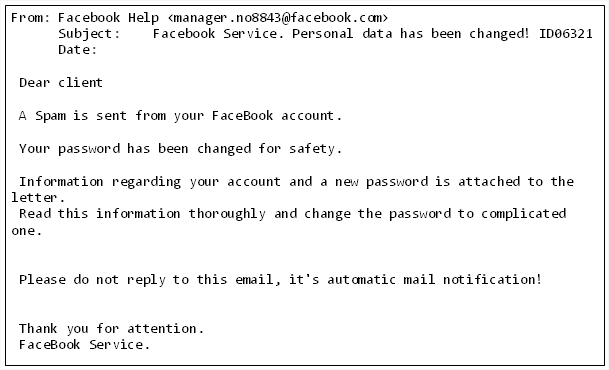Click "Thank you for attention." closing line

pyautogui.click(x=111, y=329)
